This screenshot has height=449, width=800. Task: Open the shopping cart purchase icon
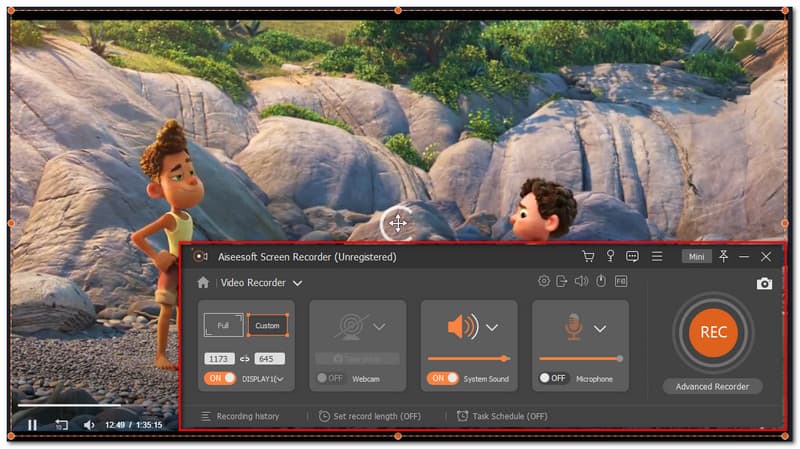[x=588, y=256]
